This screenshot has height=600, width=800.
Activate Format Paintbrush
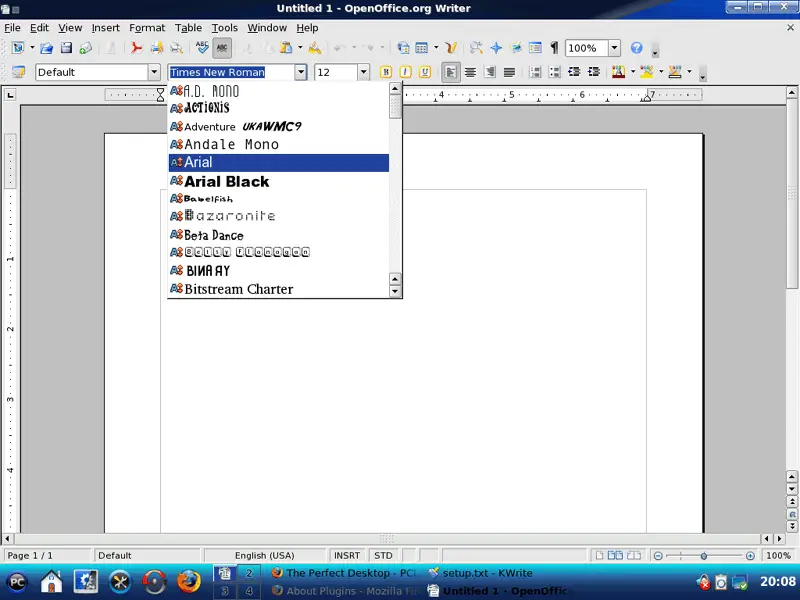tap(315, 48)
